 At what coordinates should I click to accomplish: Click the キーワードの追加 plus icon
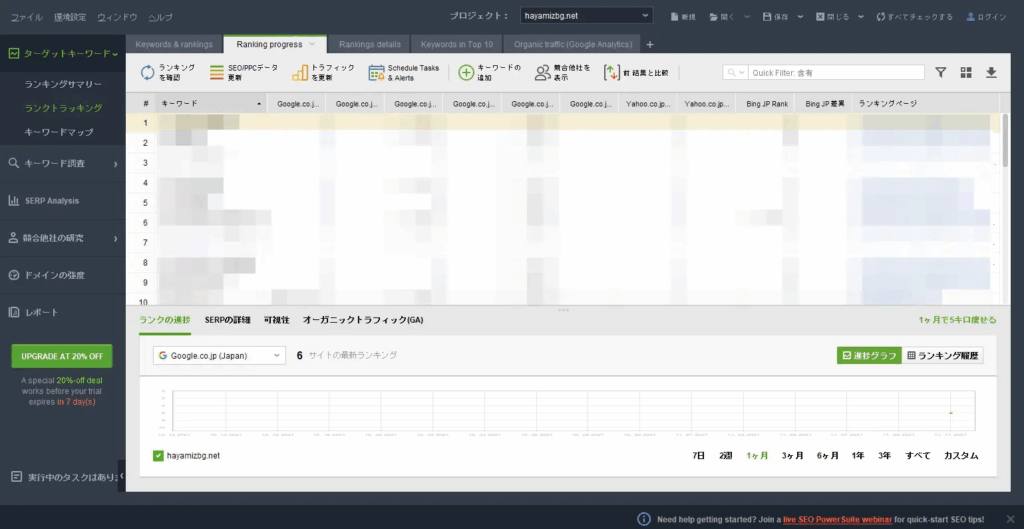click(466, 72)
